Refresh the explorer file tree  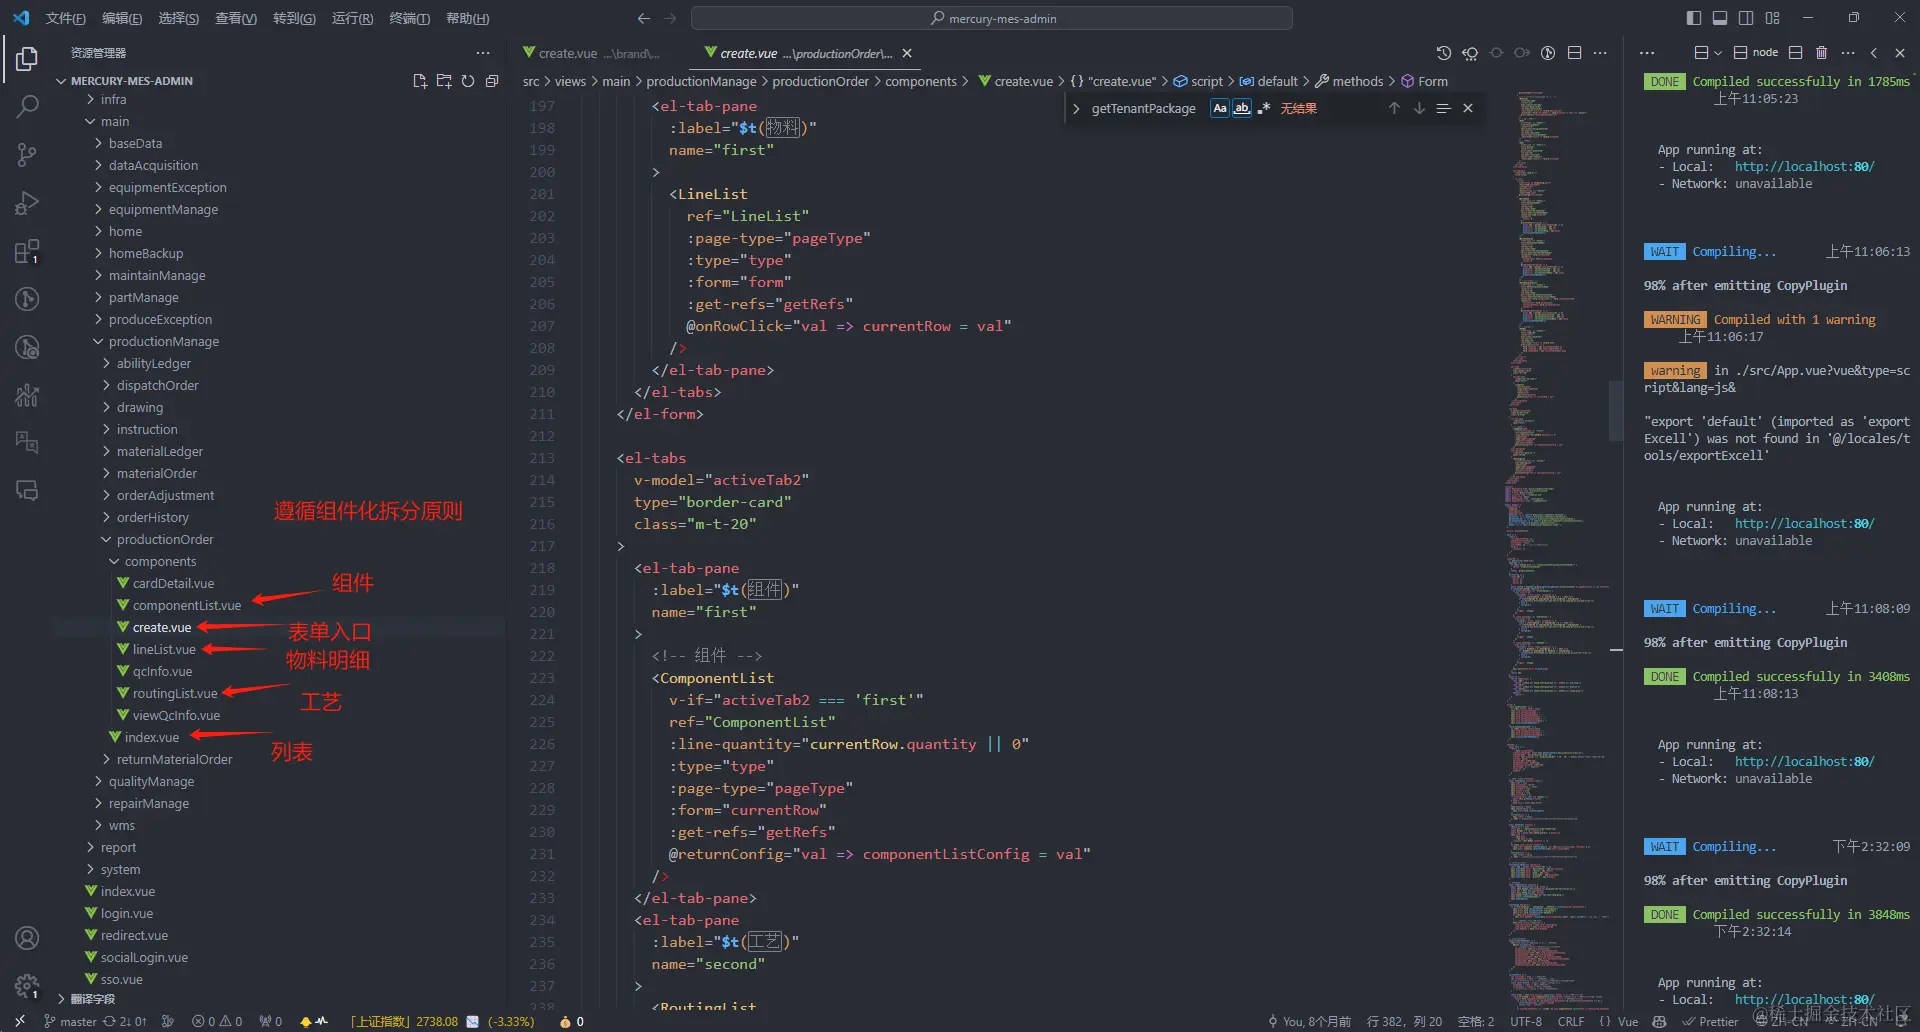click(468, 81)
